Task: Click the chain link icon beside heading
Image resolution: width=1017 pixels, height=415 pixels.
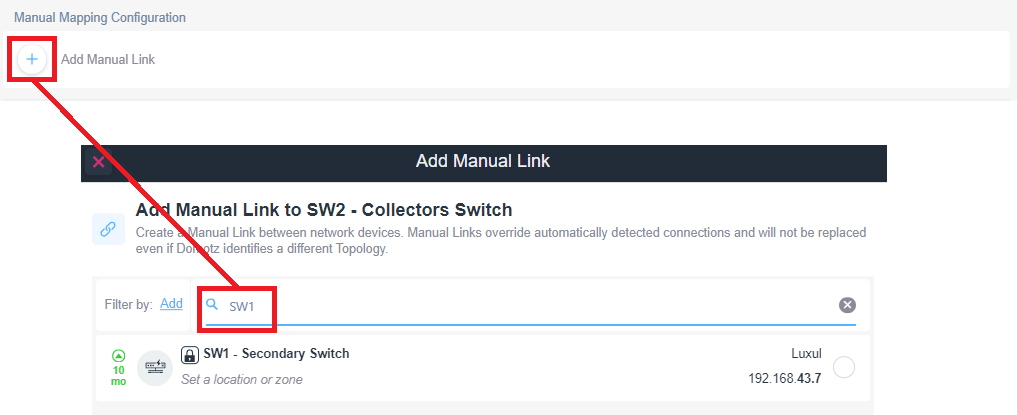Action: pos(108,228)
